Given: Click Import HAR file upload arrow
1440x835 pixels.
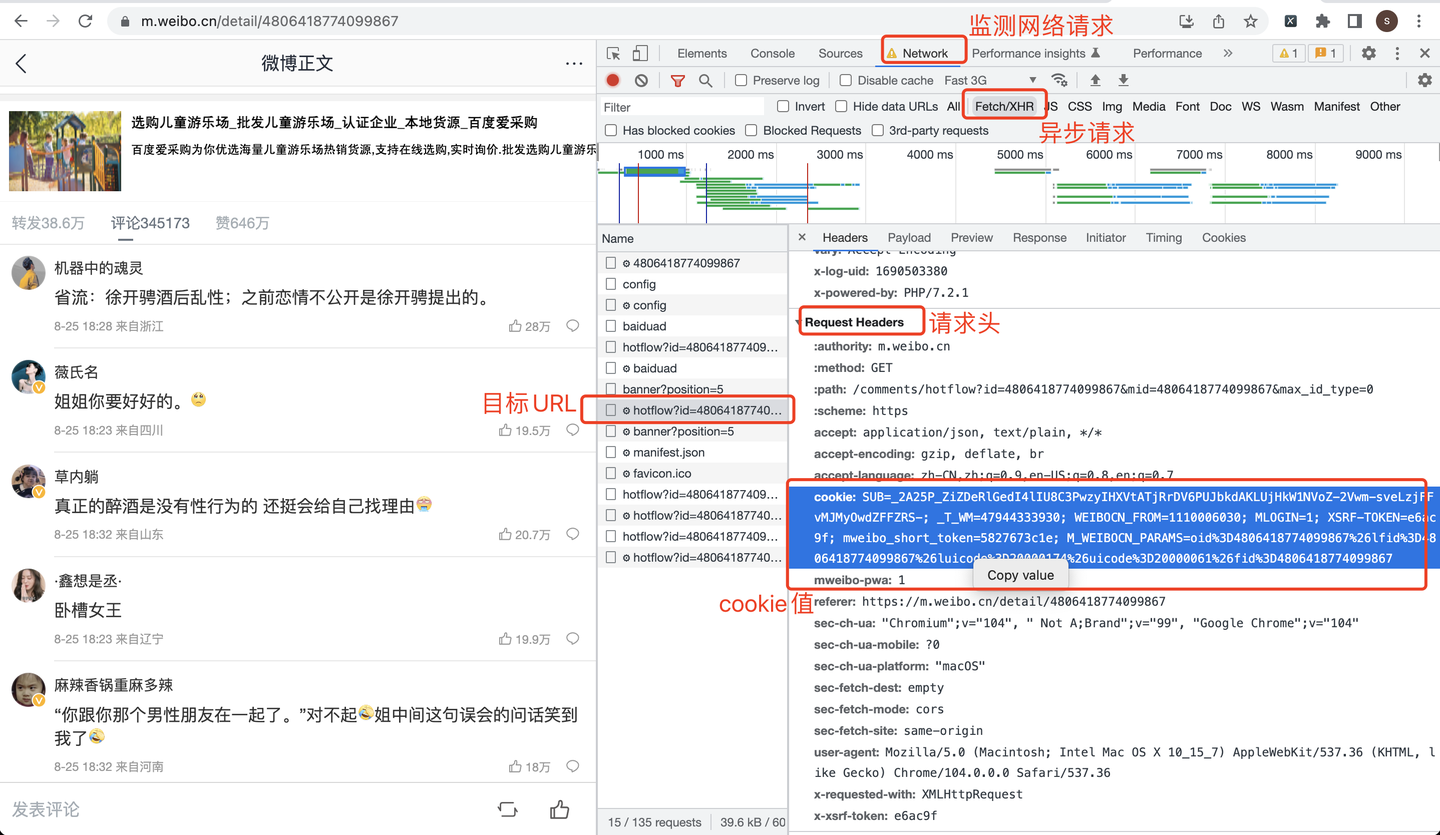Looking at the screenshot, I should (x=1095, y=80).
